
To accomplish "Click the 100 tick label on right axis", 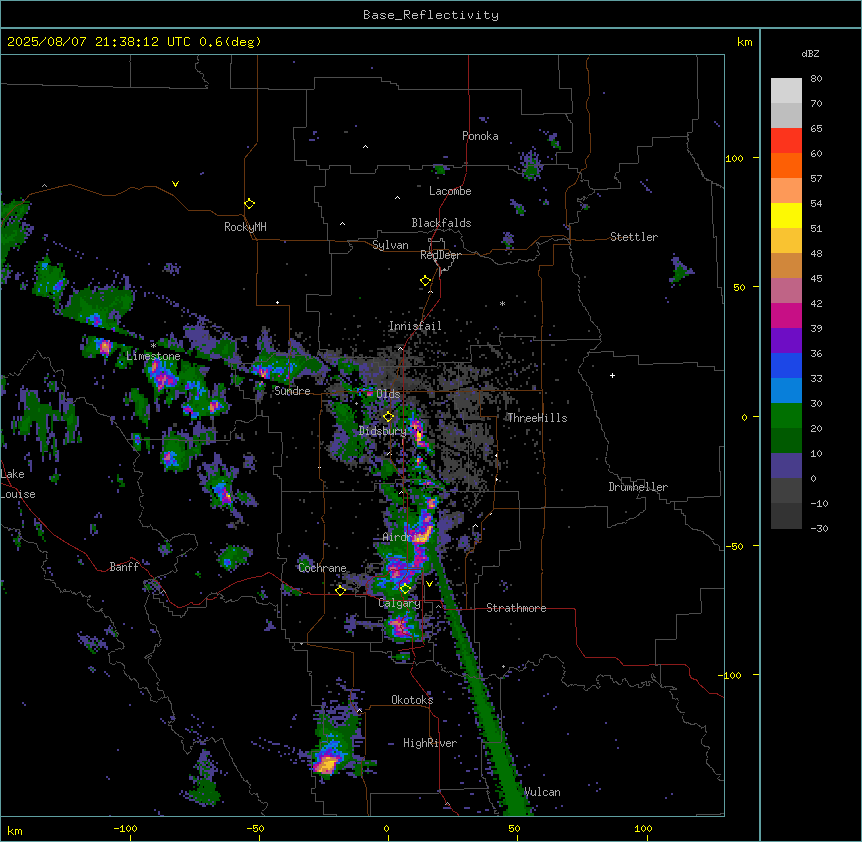I will (734, 158).
